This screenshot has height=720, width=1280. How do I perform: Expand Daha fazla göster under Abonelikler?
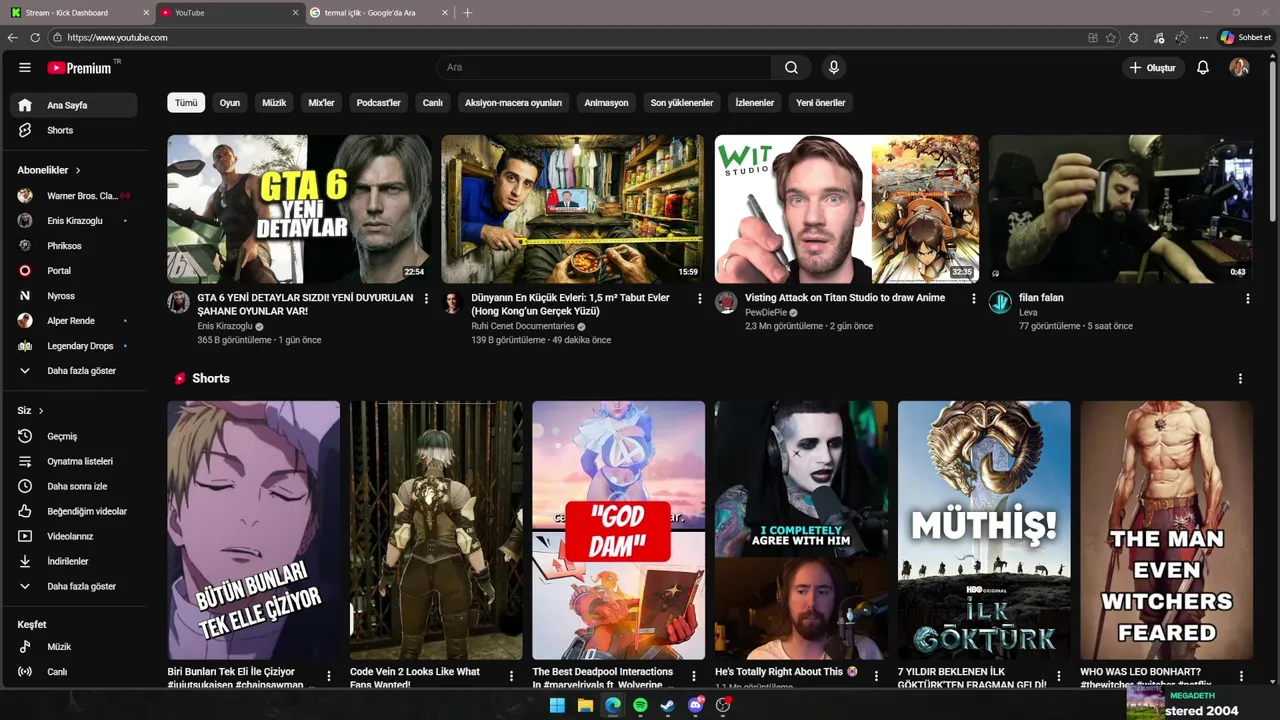[x=74, y=371]
